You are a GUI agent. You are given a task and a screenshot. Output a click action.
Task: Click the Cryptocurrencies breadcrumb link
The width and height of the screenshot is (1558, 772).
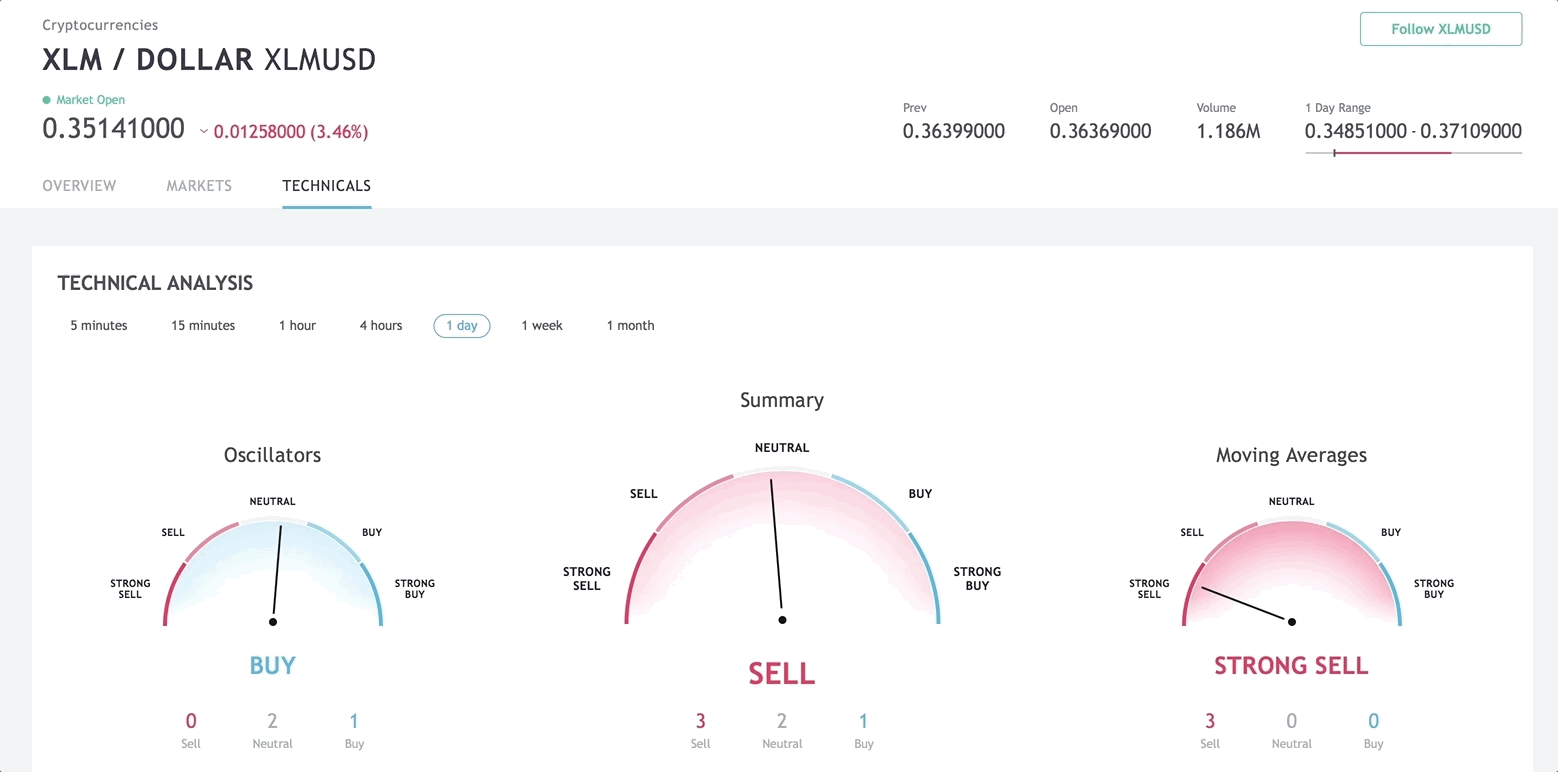pos(100,25)
